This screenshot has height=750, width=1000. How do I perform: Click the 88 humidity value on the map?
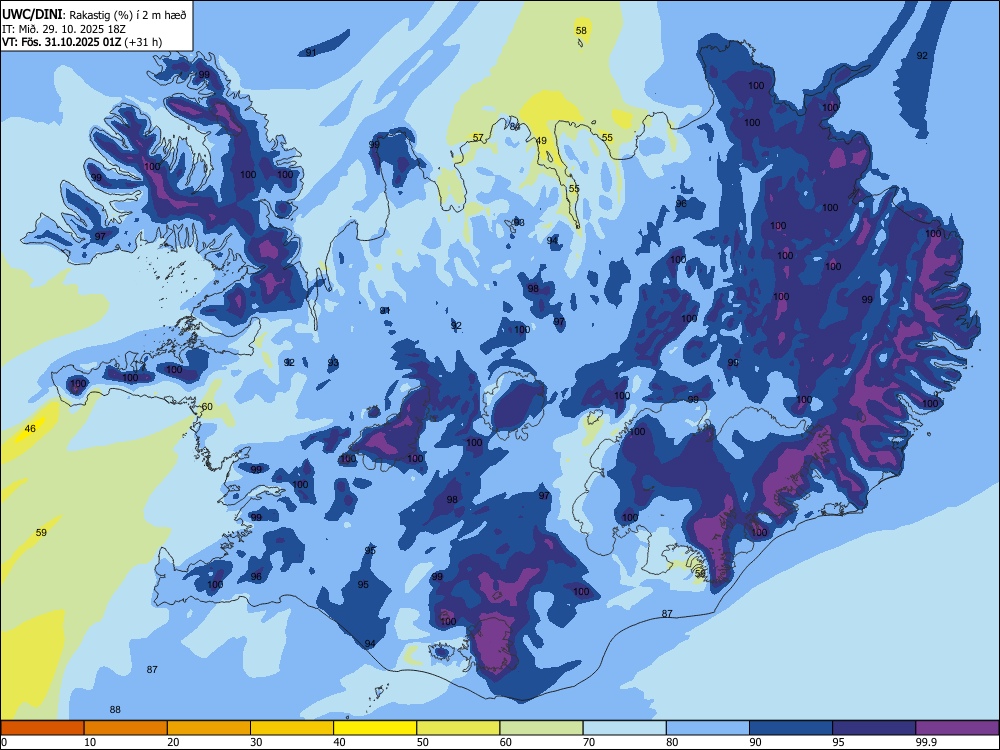click(115, 710)
